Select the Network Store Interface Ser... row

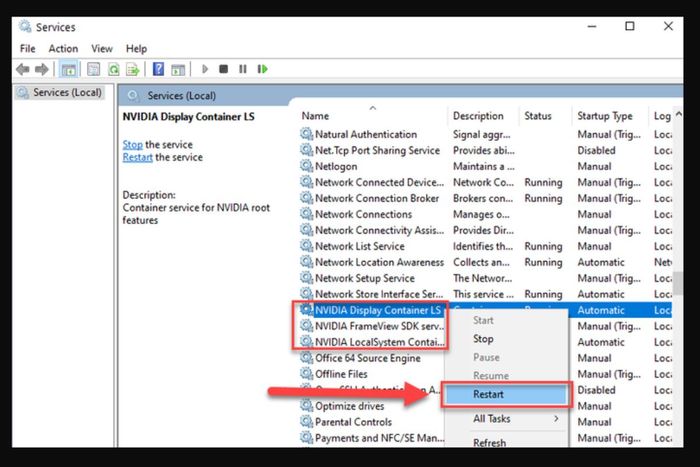[x=485, y=294]
